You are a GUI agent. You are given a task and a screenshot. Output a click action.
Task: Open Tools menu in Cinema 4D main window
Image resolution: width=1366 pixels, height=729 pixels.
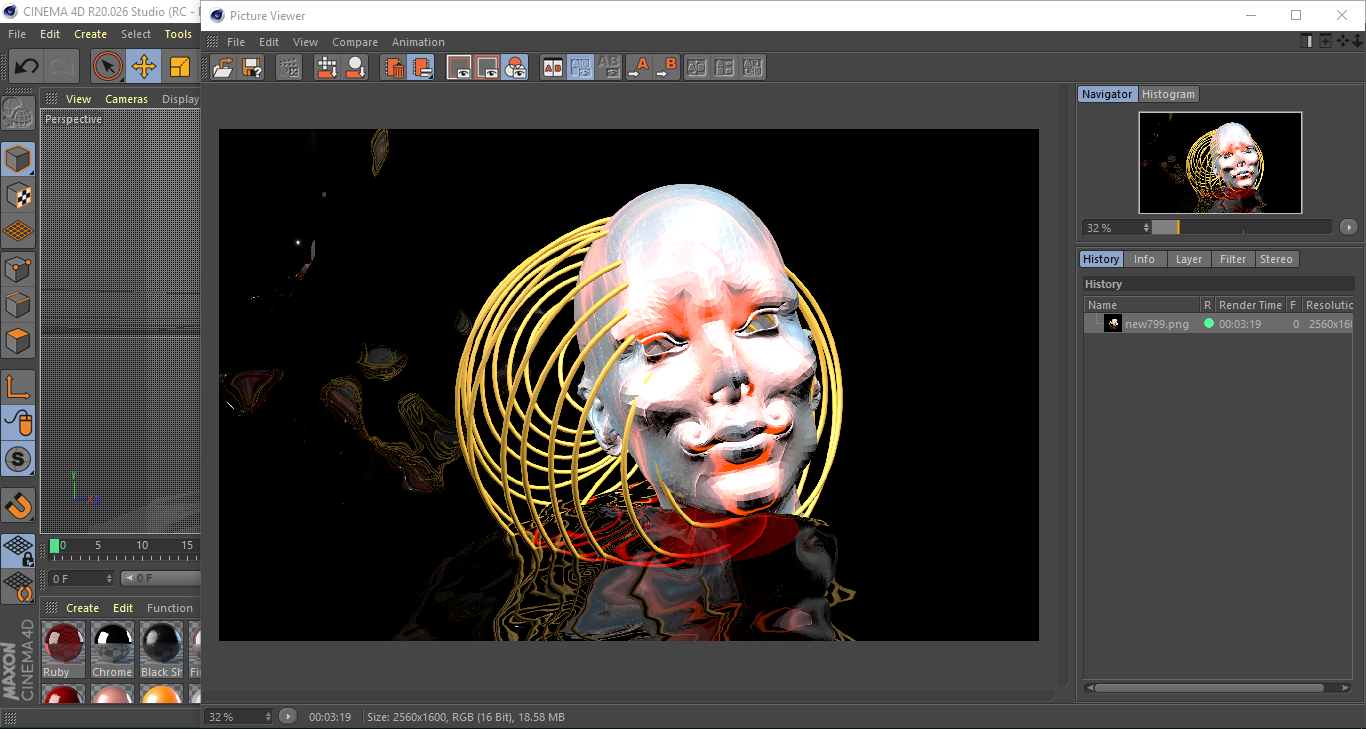(178, 34)
